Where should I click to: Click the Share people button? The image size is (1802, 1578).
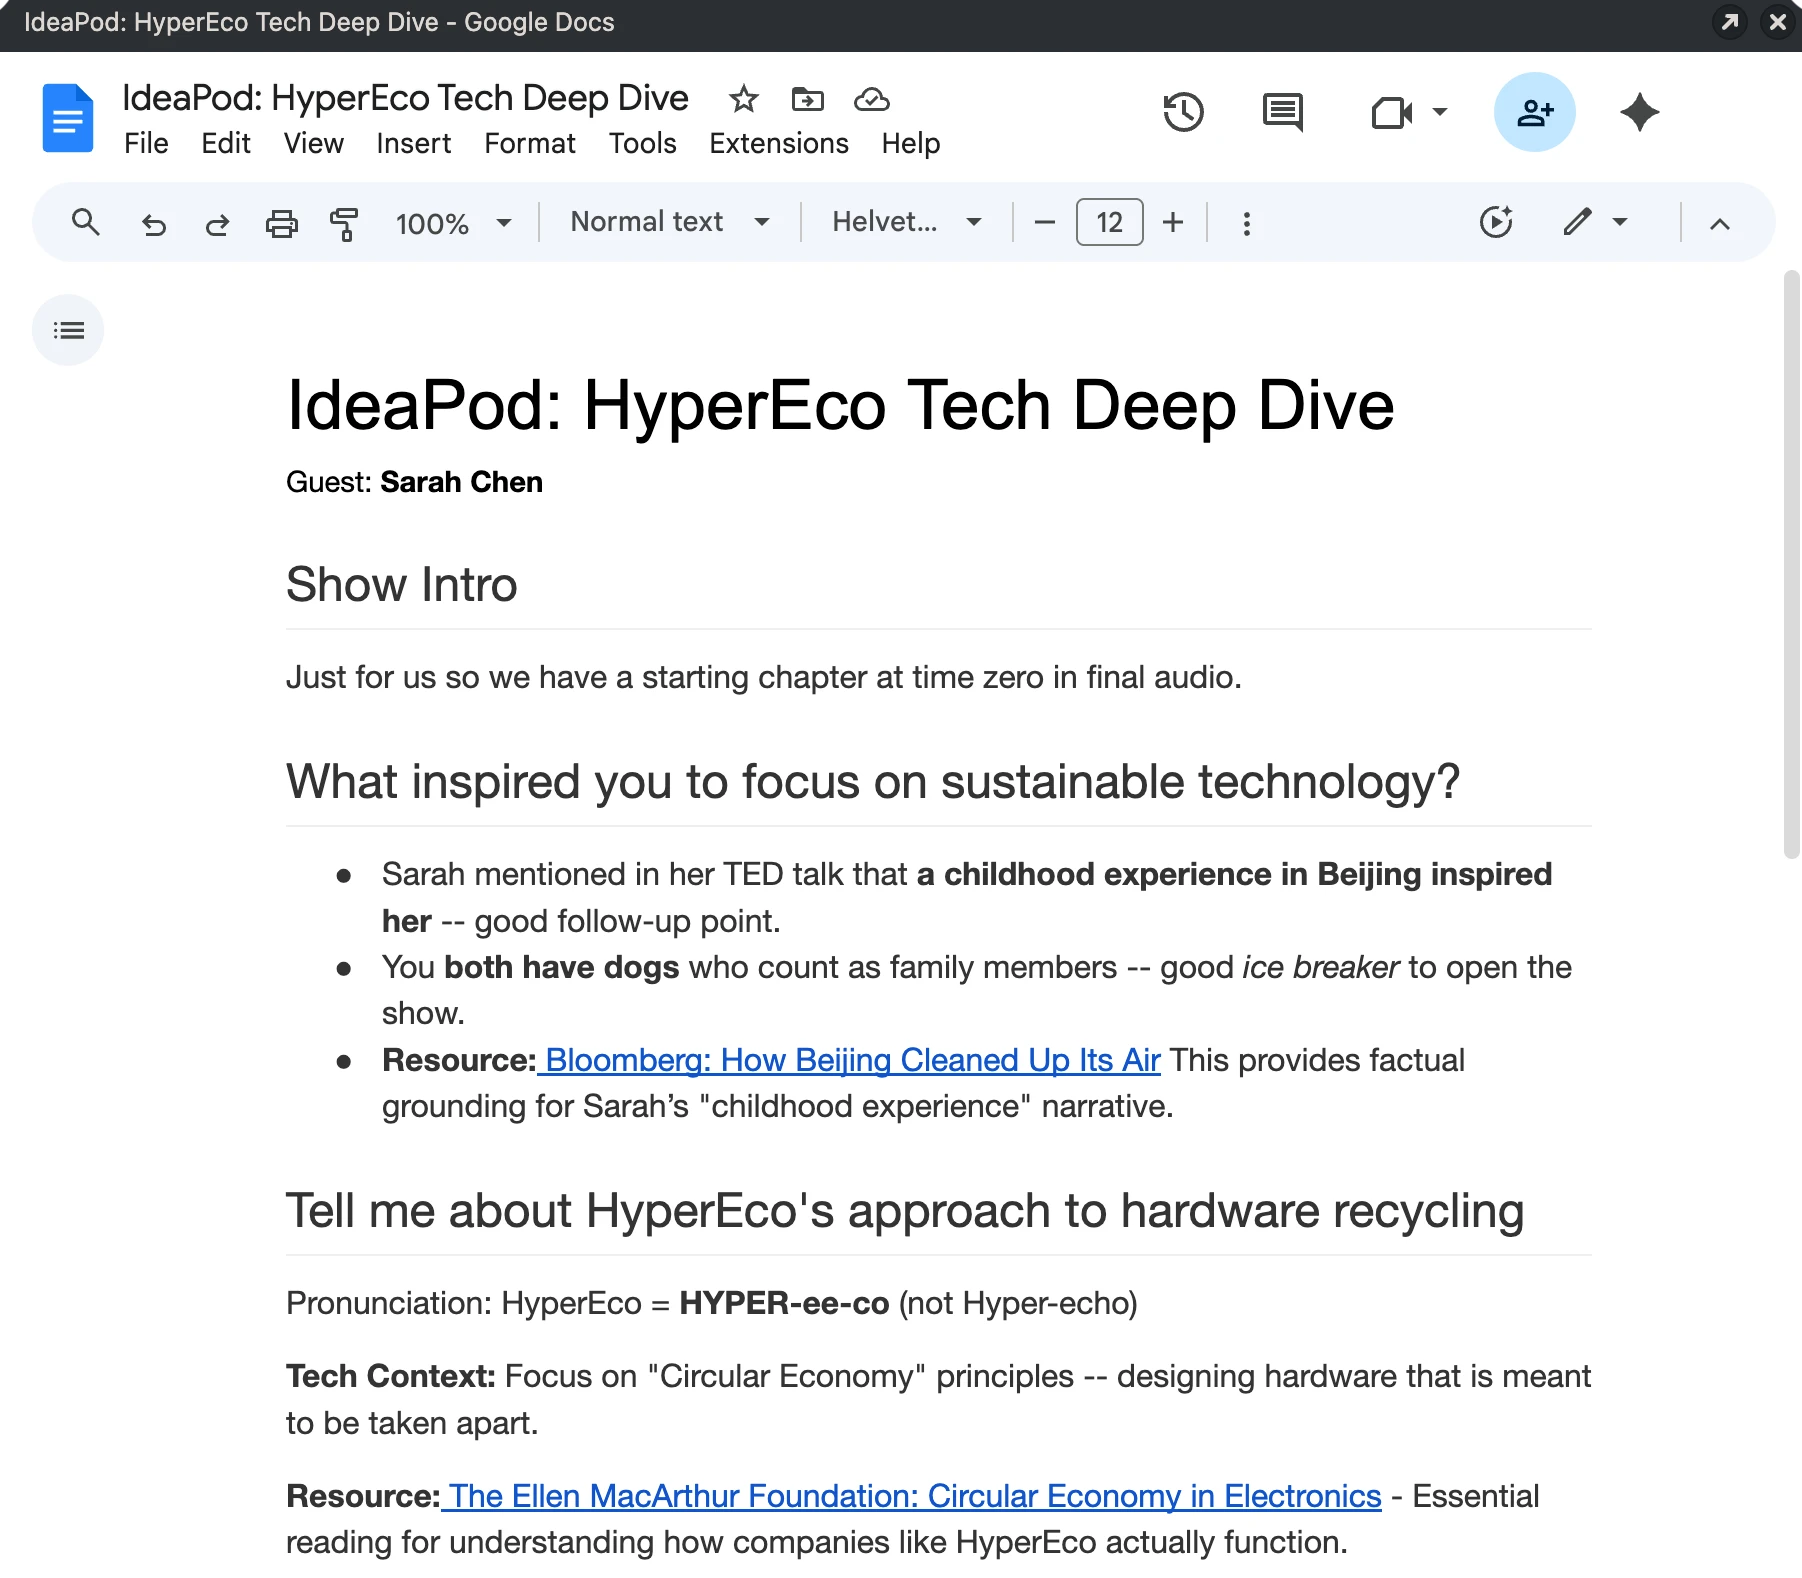pyautogui.click(x=1534, y=112)
